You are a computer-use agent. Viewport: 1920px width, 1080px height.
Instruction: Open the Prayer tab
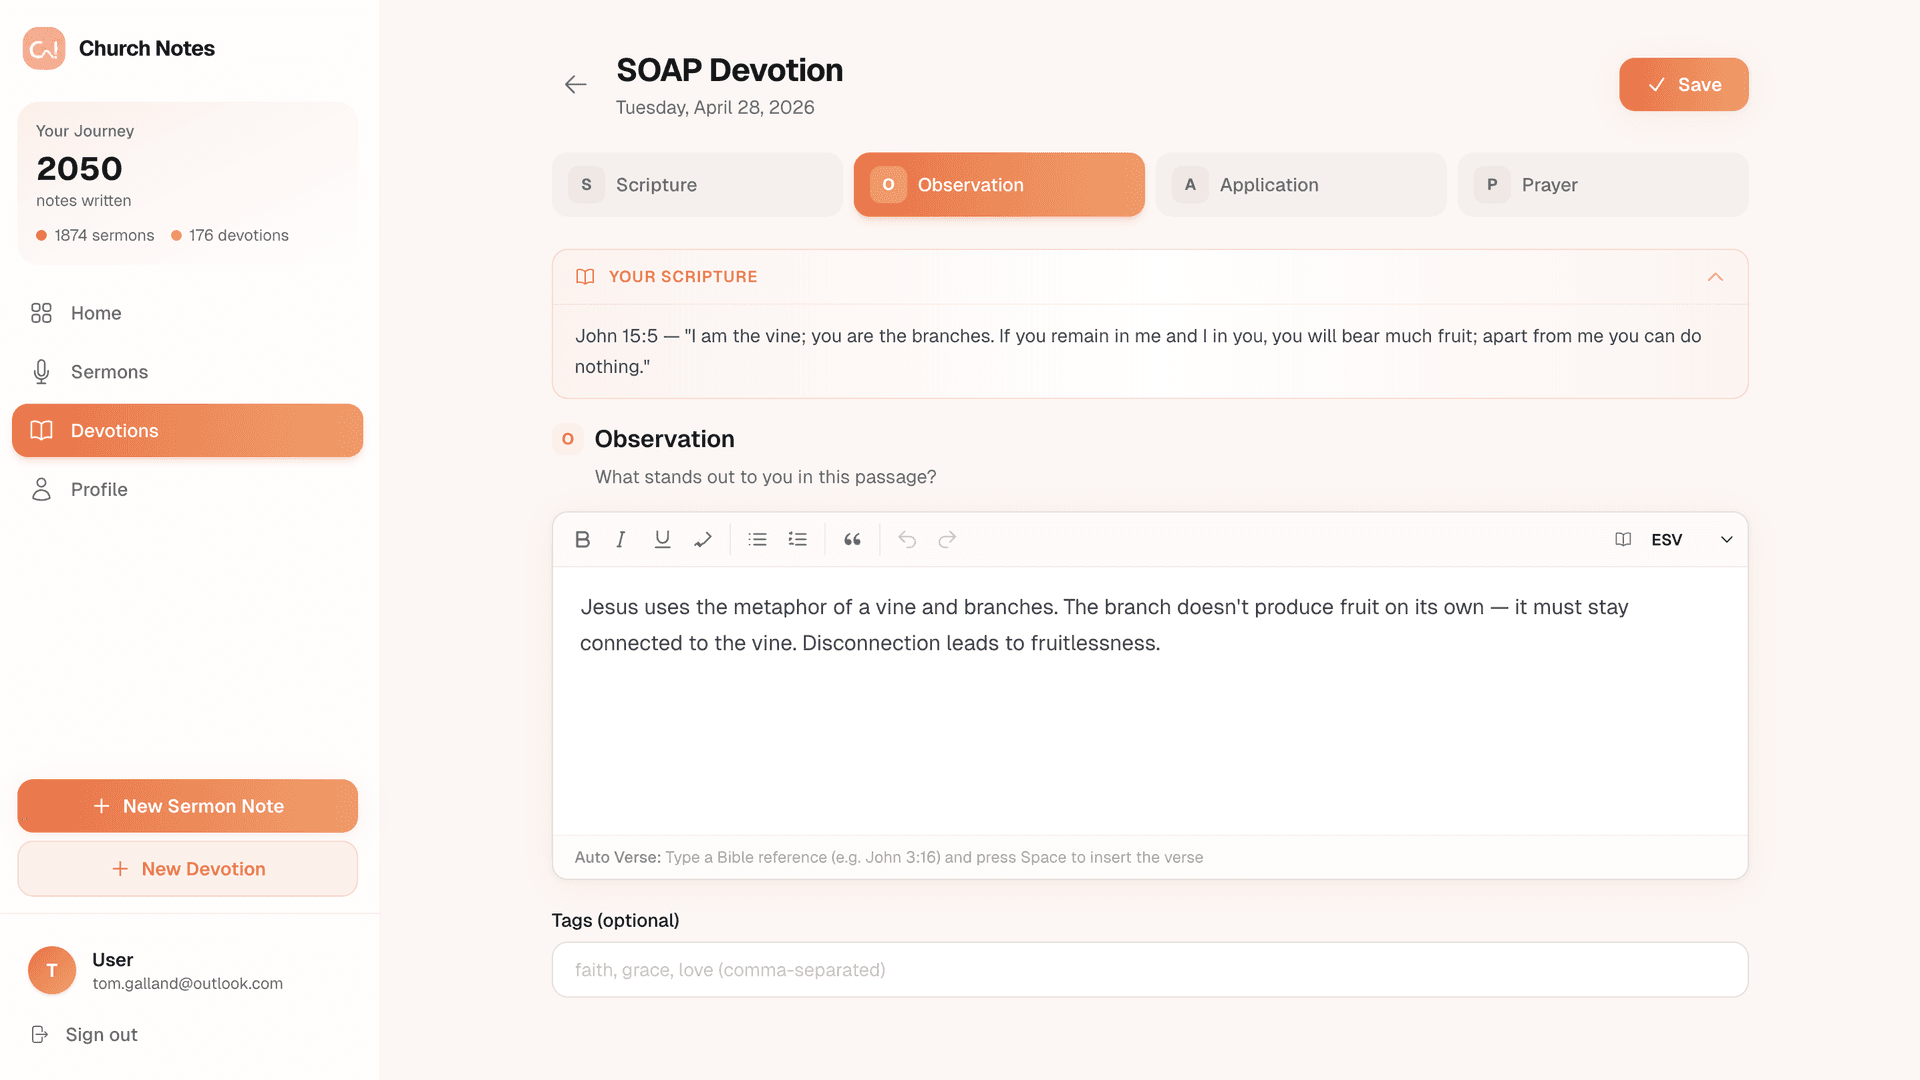[x=1602, y=184]
